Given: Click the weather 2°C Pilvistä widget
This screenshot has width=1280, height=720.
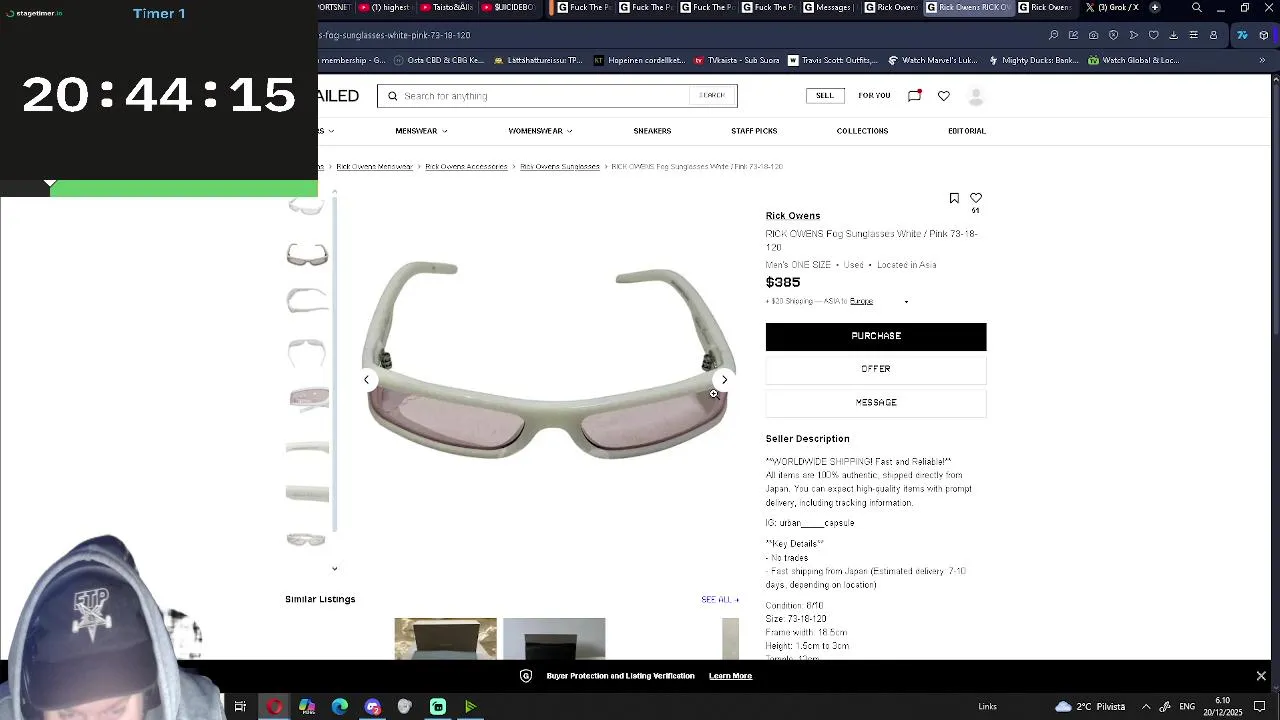Looking at the screenshot, I should tap(1090, 707).
